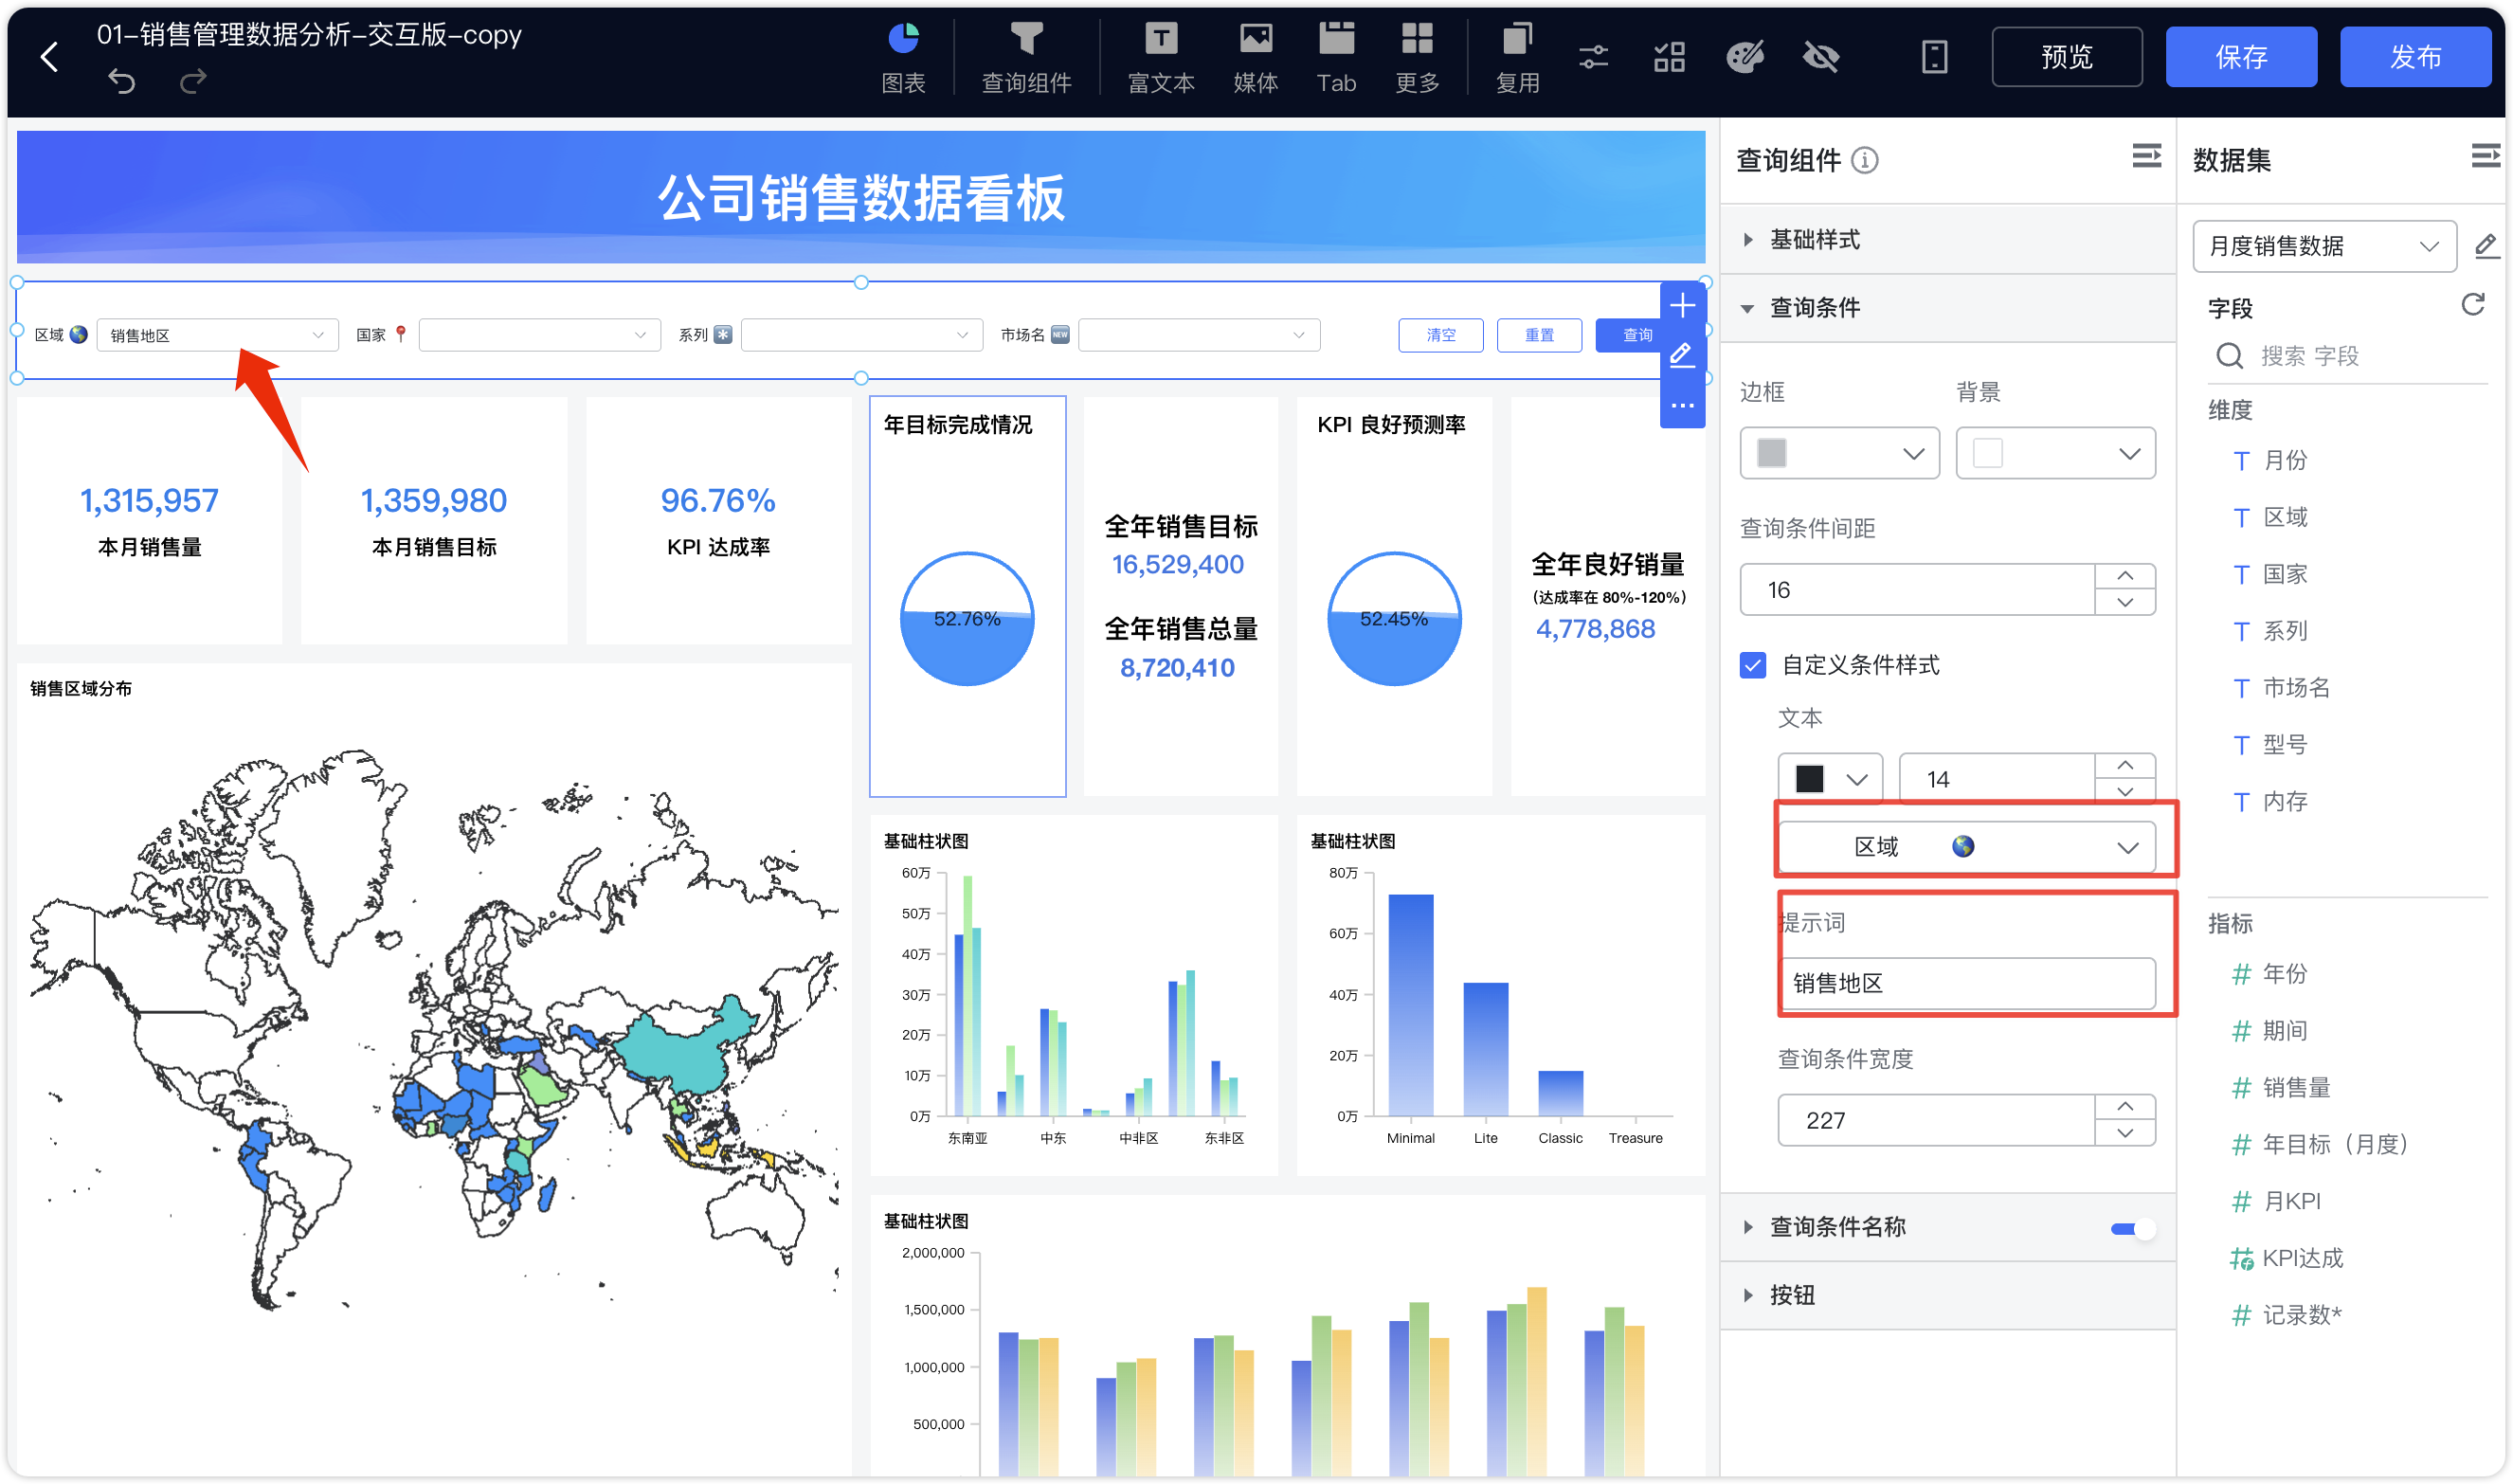
Task: Expand the 按钮 section
Action: pyautogui.click(x=1947, y=1296)
